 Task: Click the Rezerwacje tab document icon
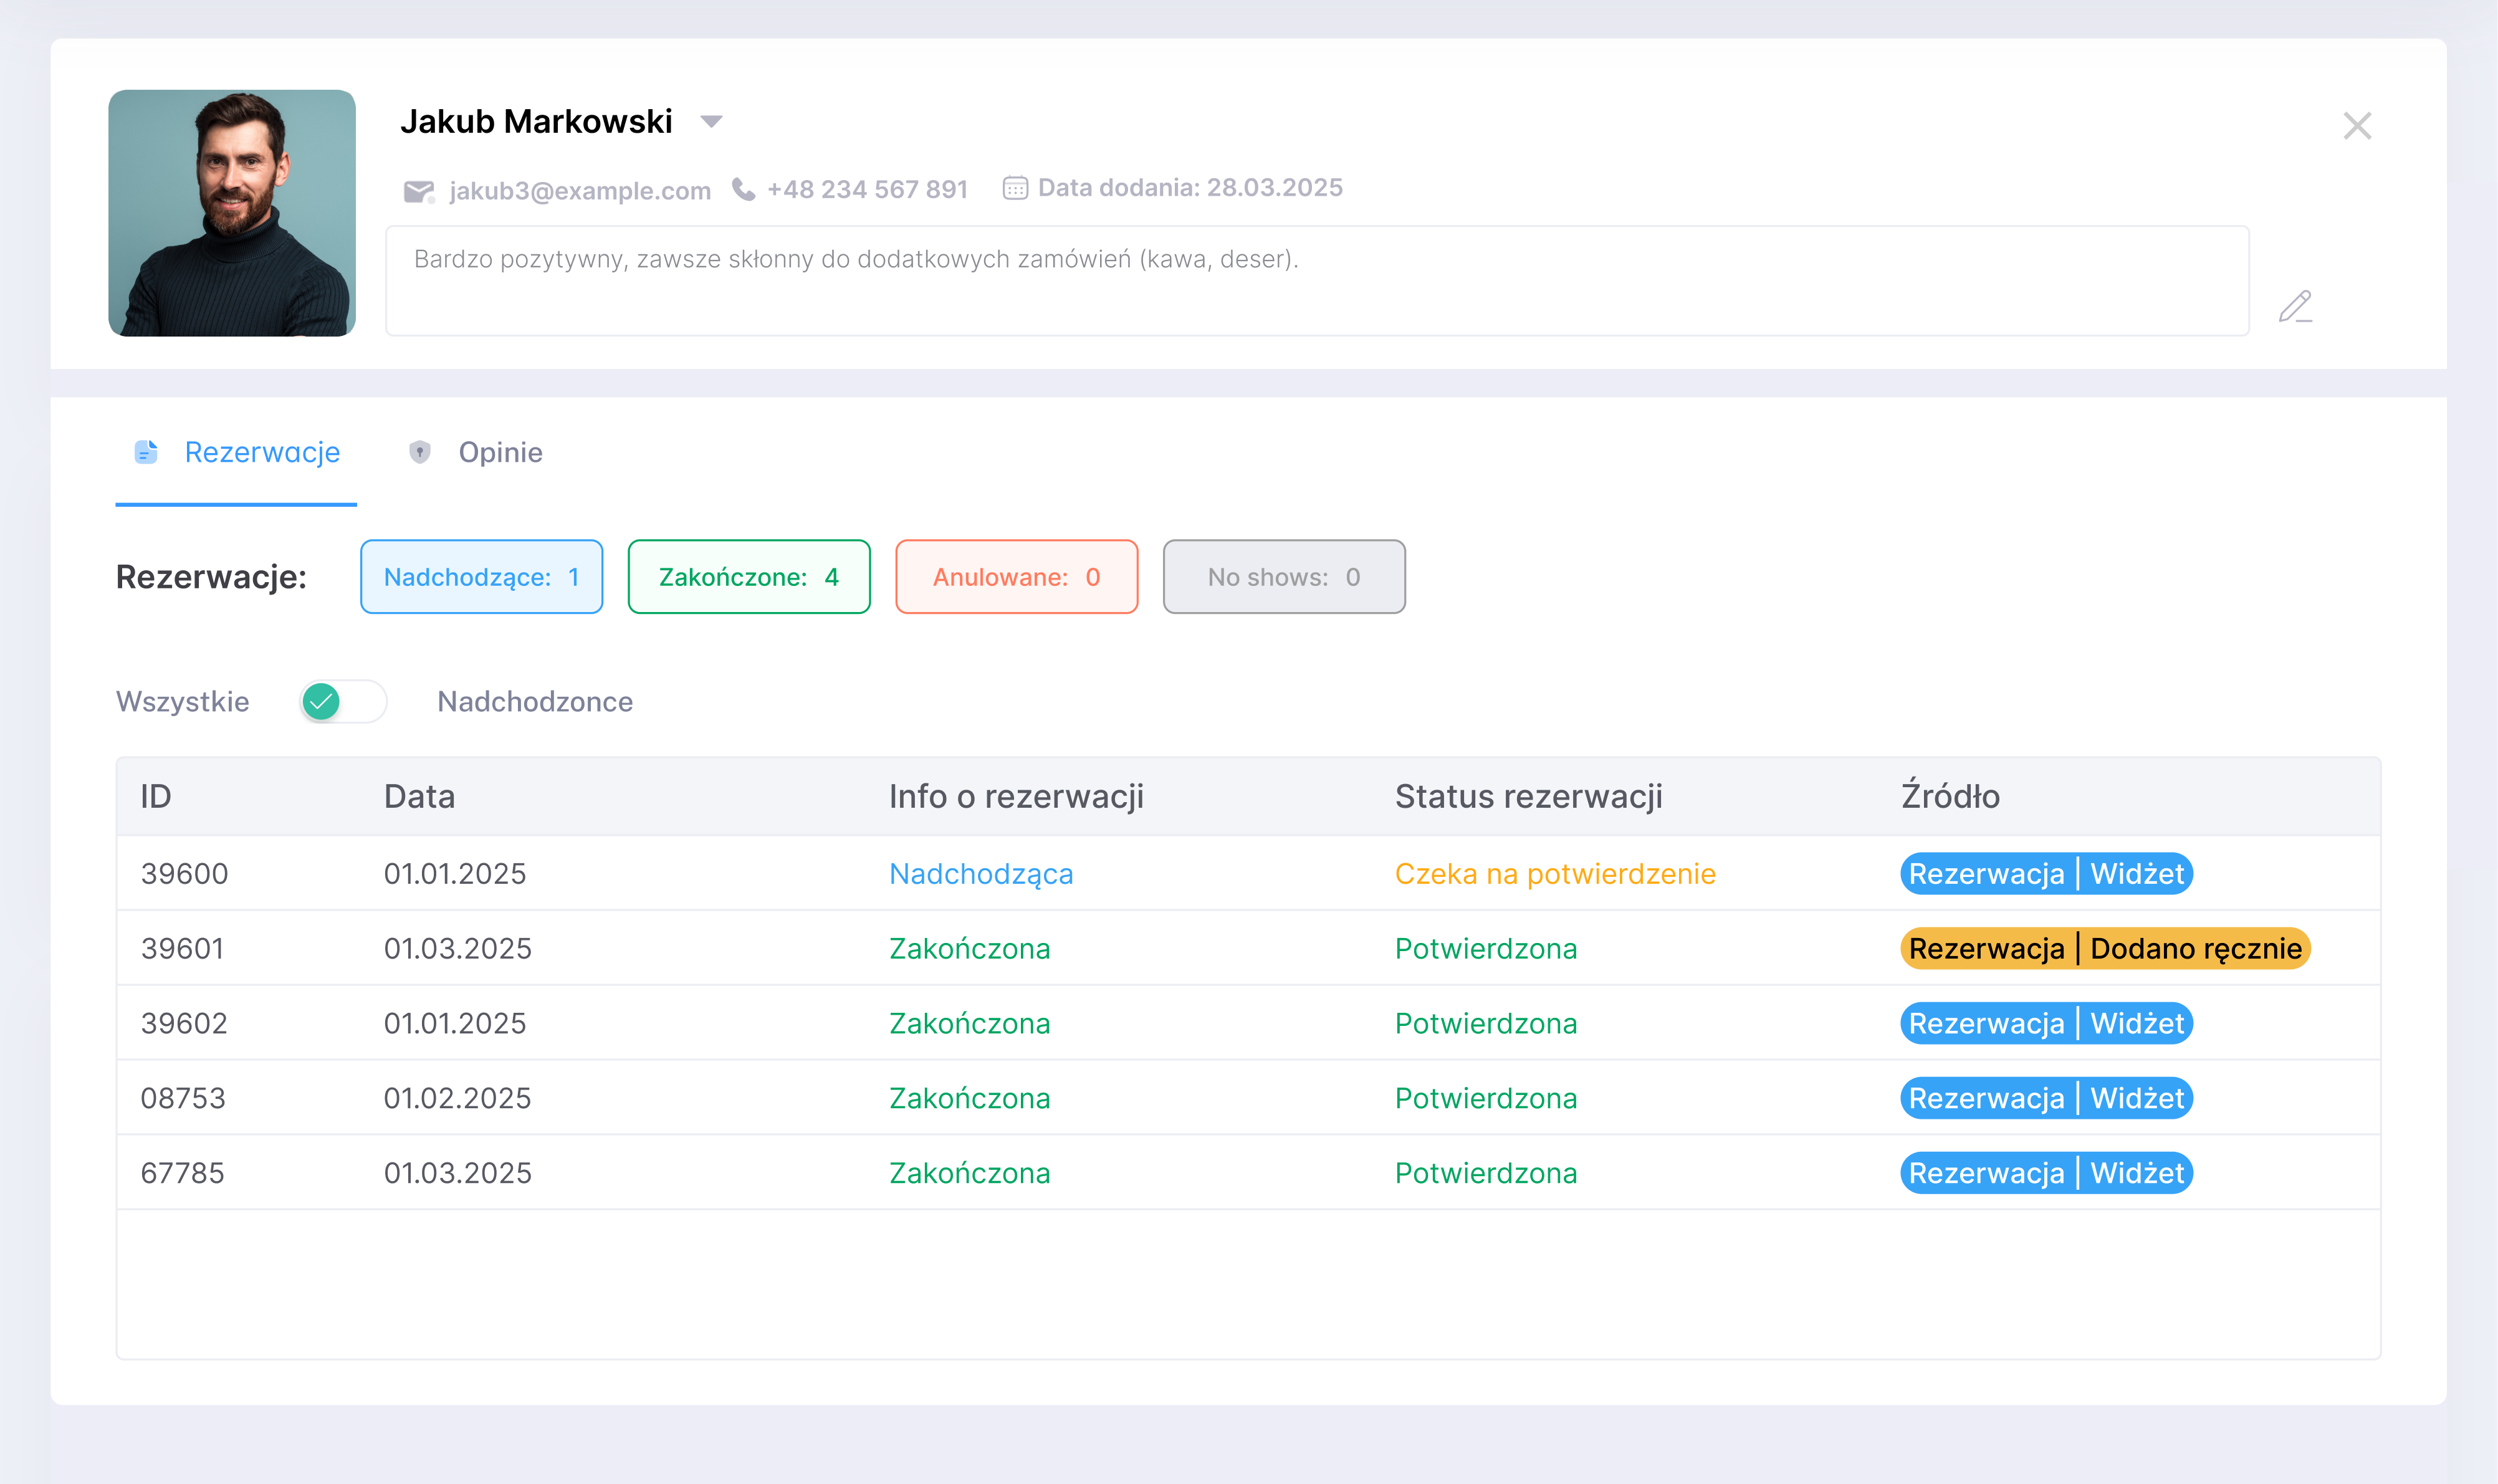point(146,452)
